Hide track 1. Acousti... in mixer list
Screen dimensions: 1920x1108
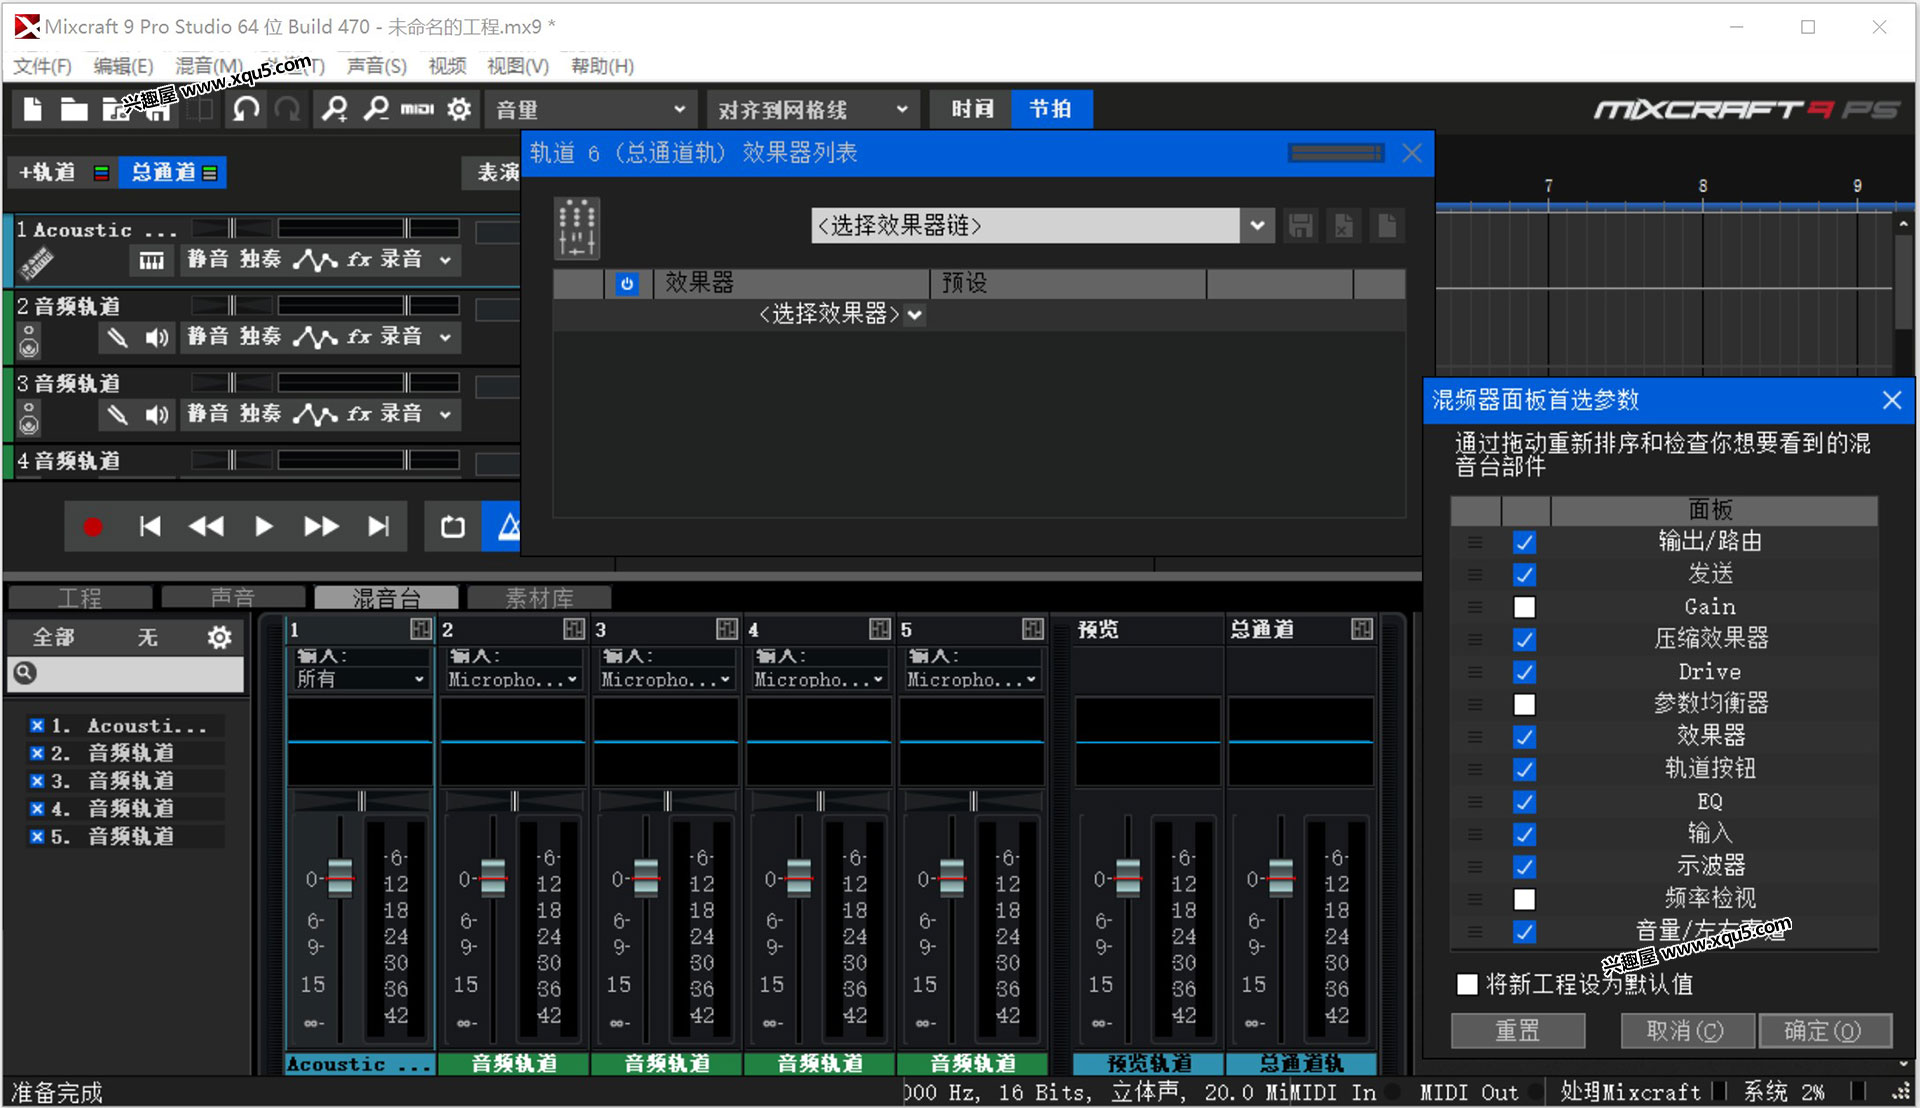[37, 726]
